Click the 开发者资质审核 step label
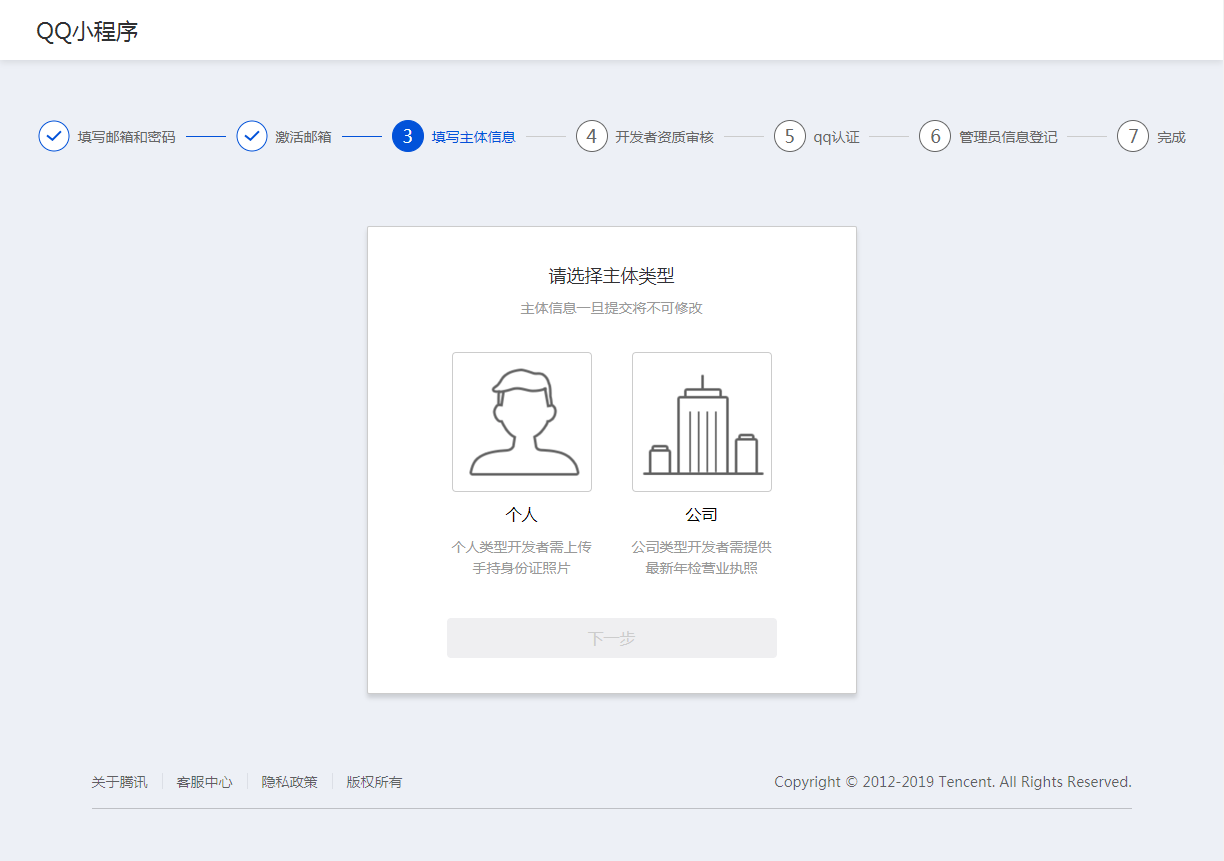 click(x=665, y=137)
